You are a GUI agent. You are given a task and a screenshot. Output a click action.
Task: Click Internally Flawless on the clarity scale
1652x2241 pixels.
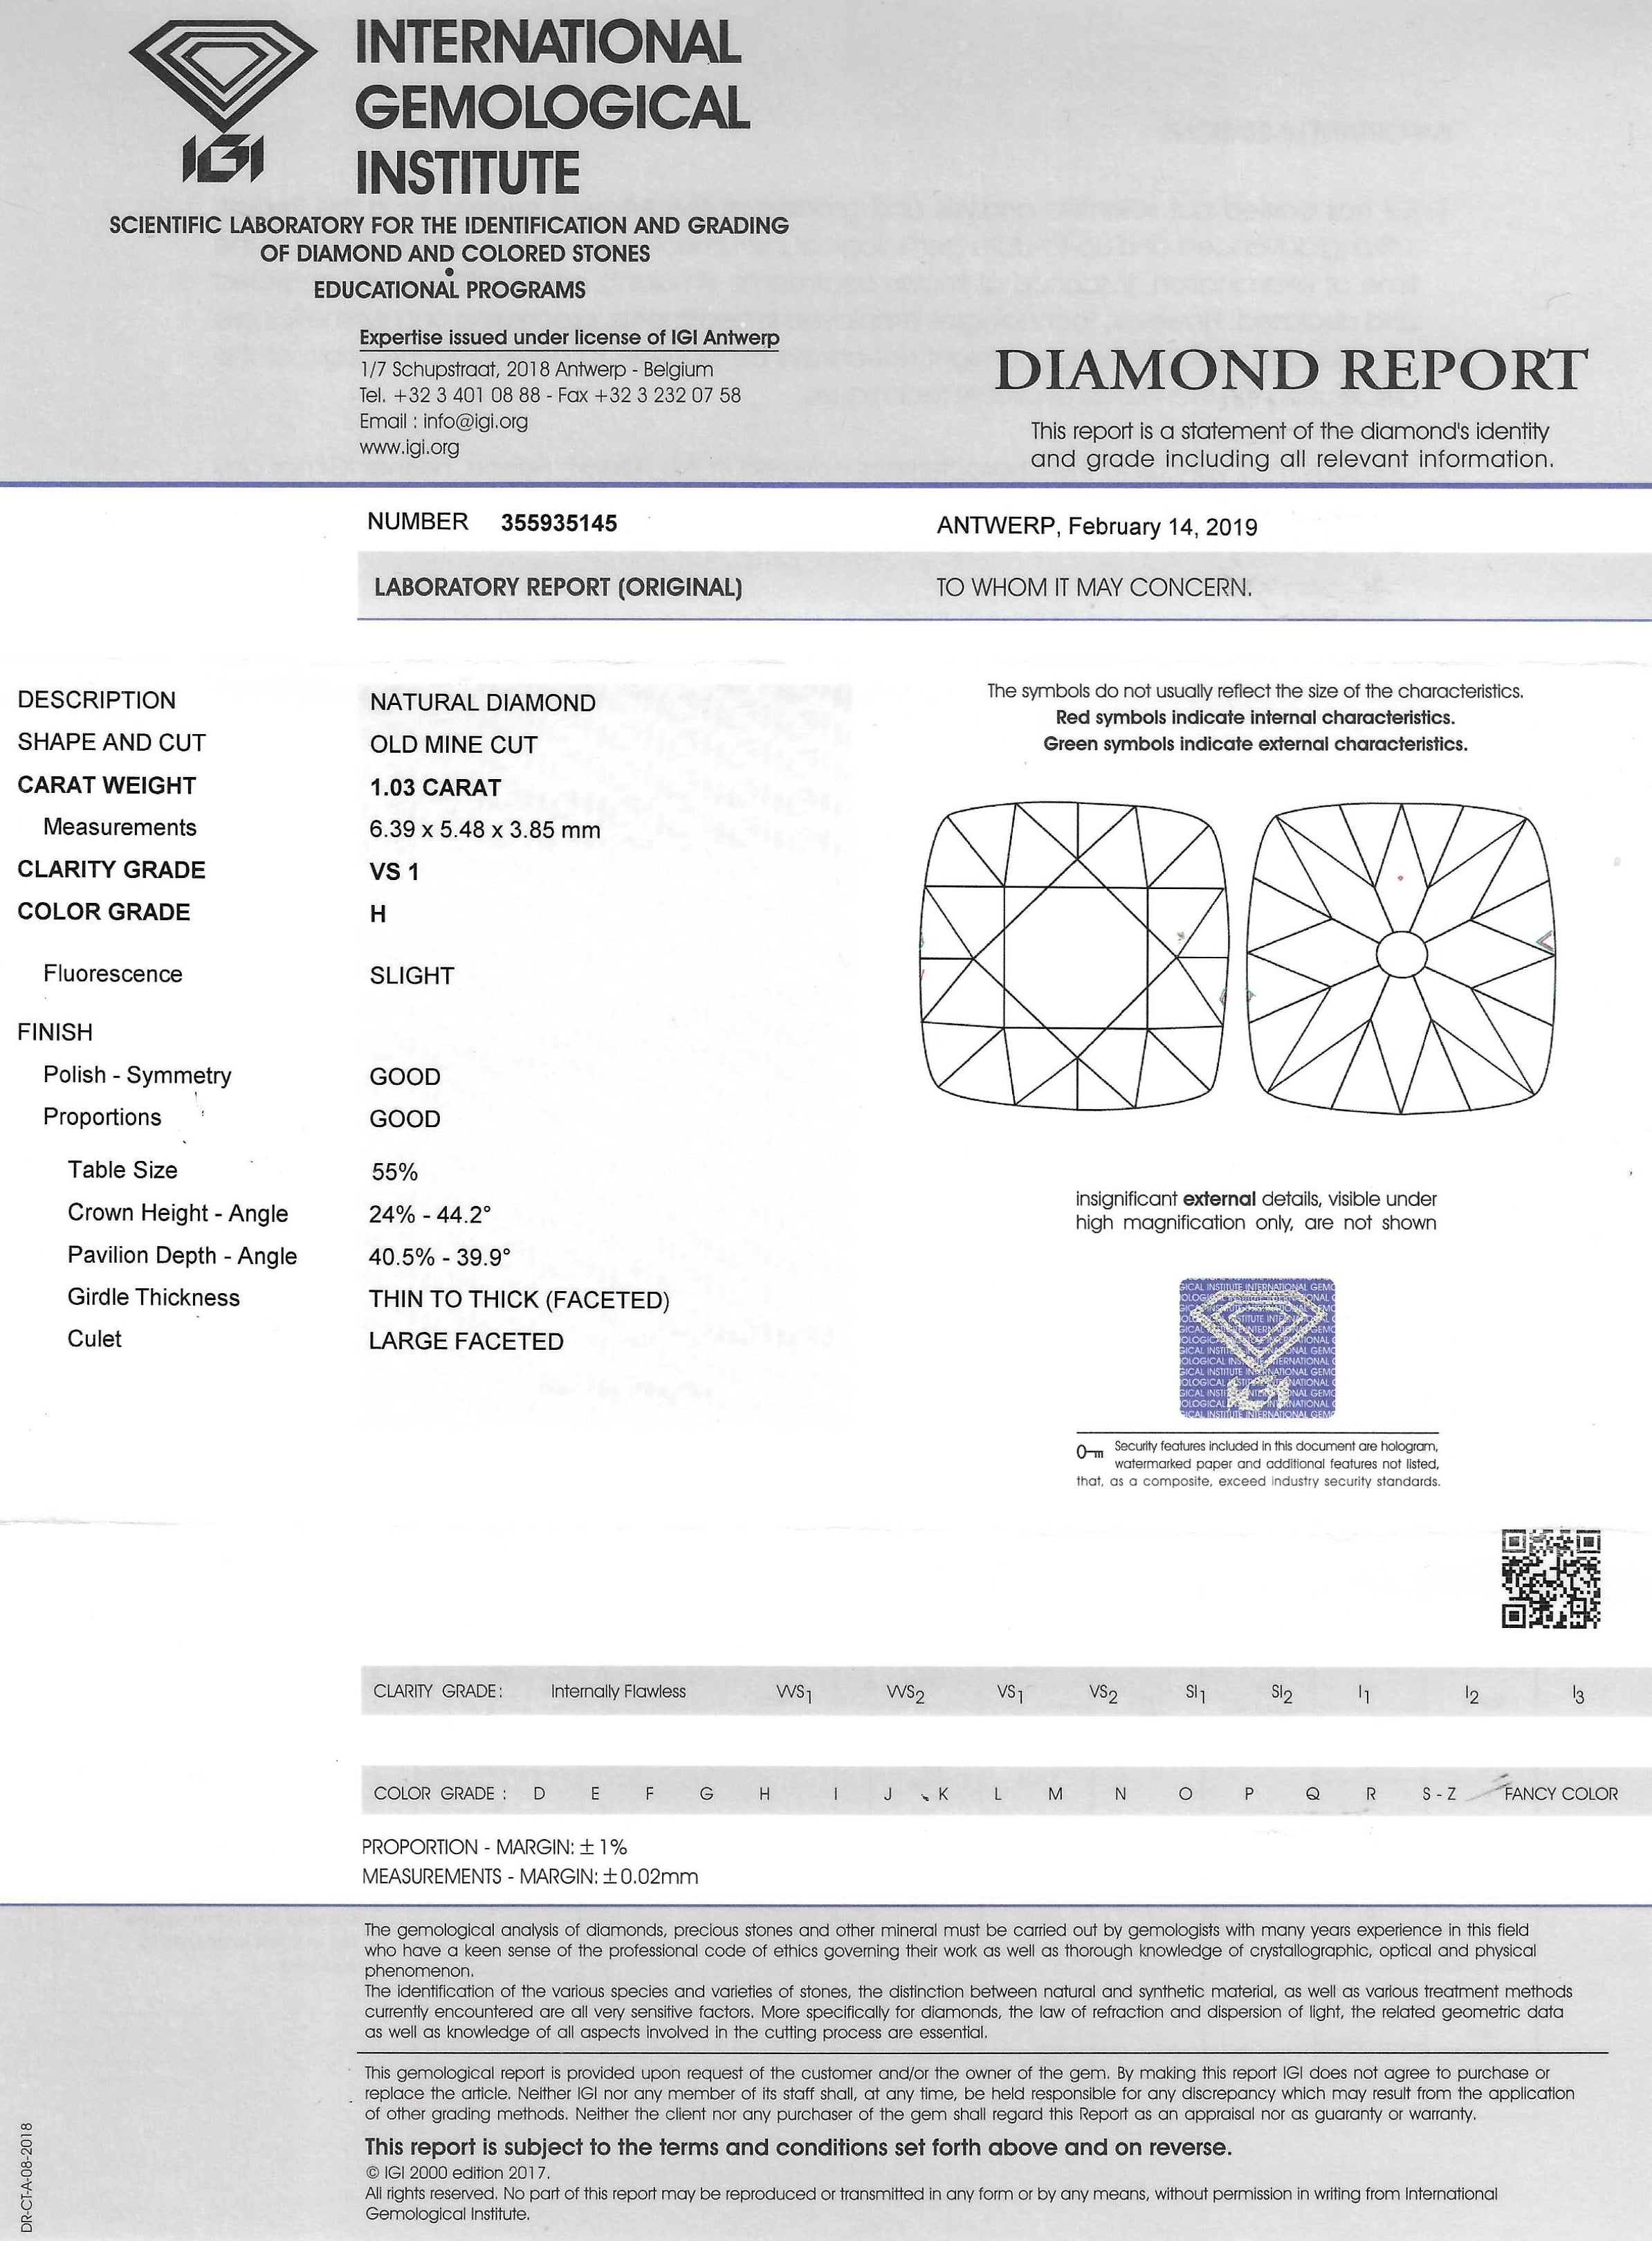click(x=618, y=1692)
